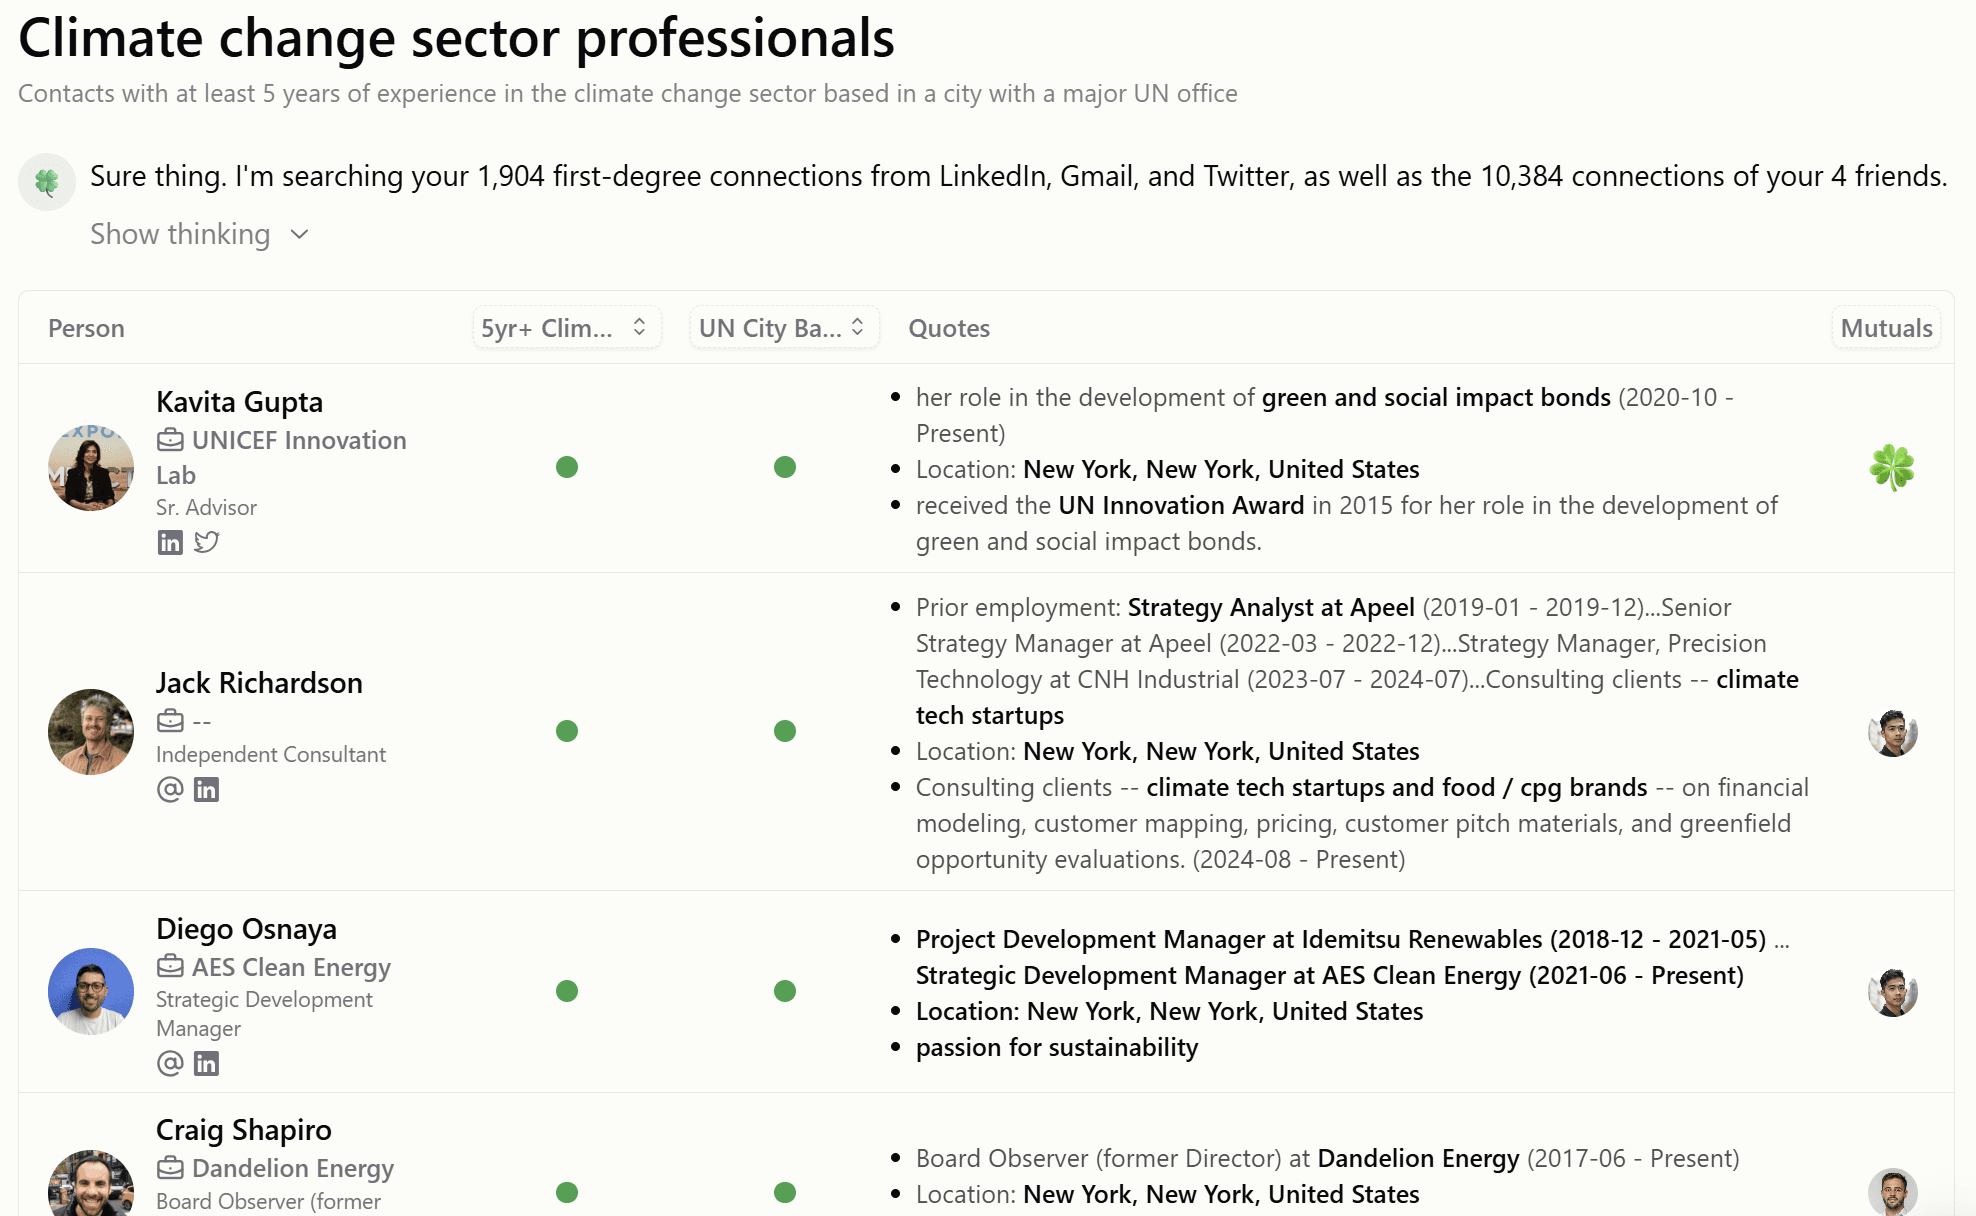The height and width of the screenshot is (1216, 1976).
Task: Click Kavita Gupta's profile photo
Action: click(x=91, y=467)
